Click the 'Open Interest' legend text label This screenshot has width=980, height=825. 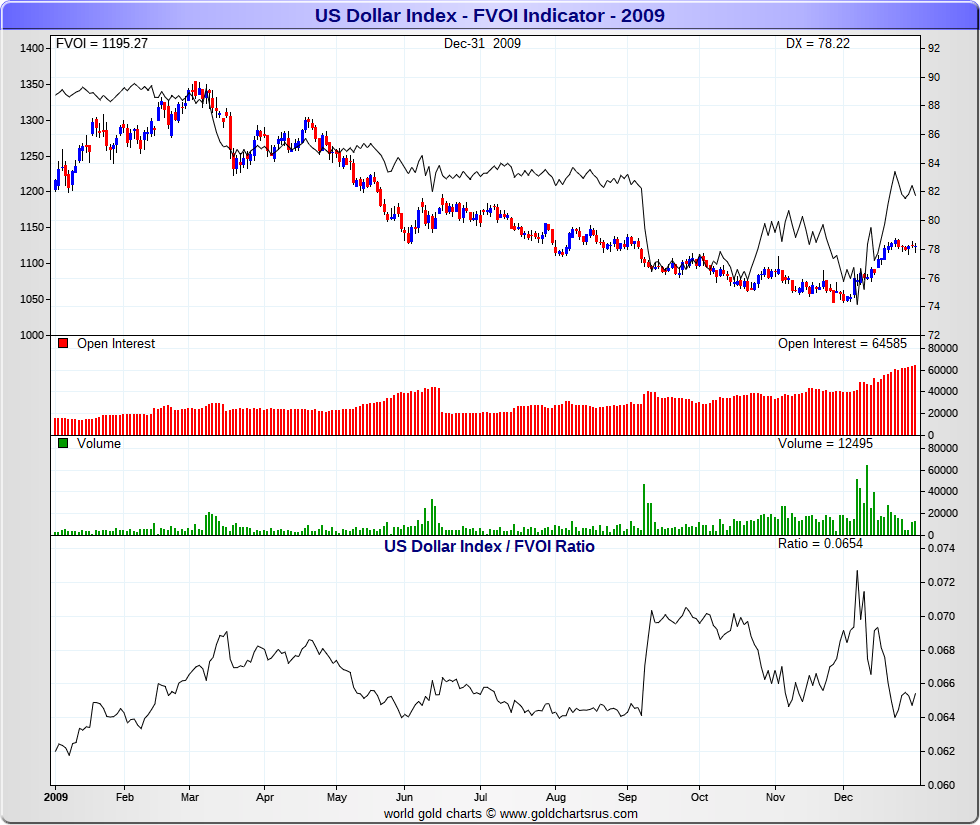tap(116, 344)
